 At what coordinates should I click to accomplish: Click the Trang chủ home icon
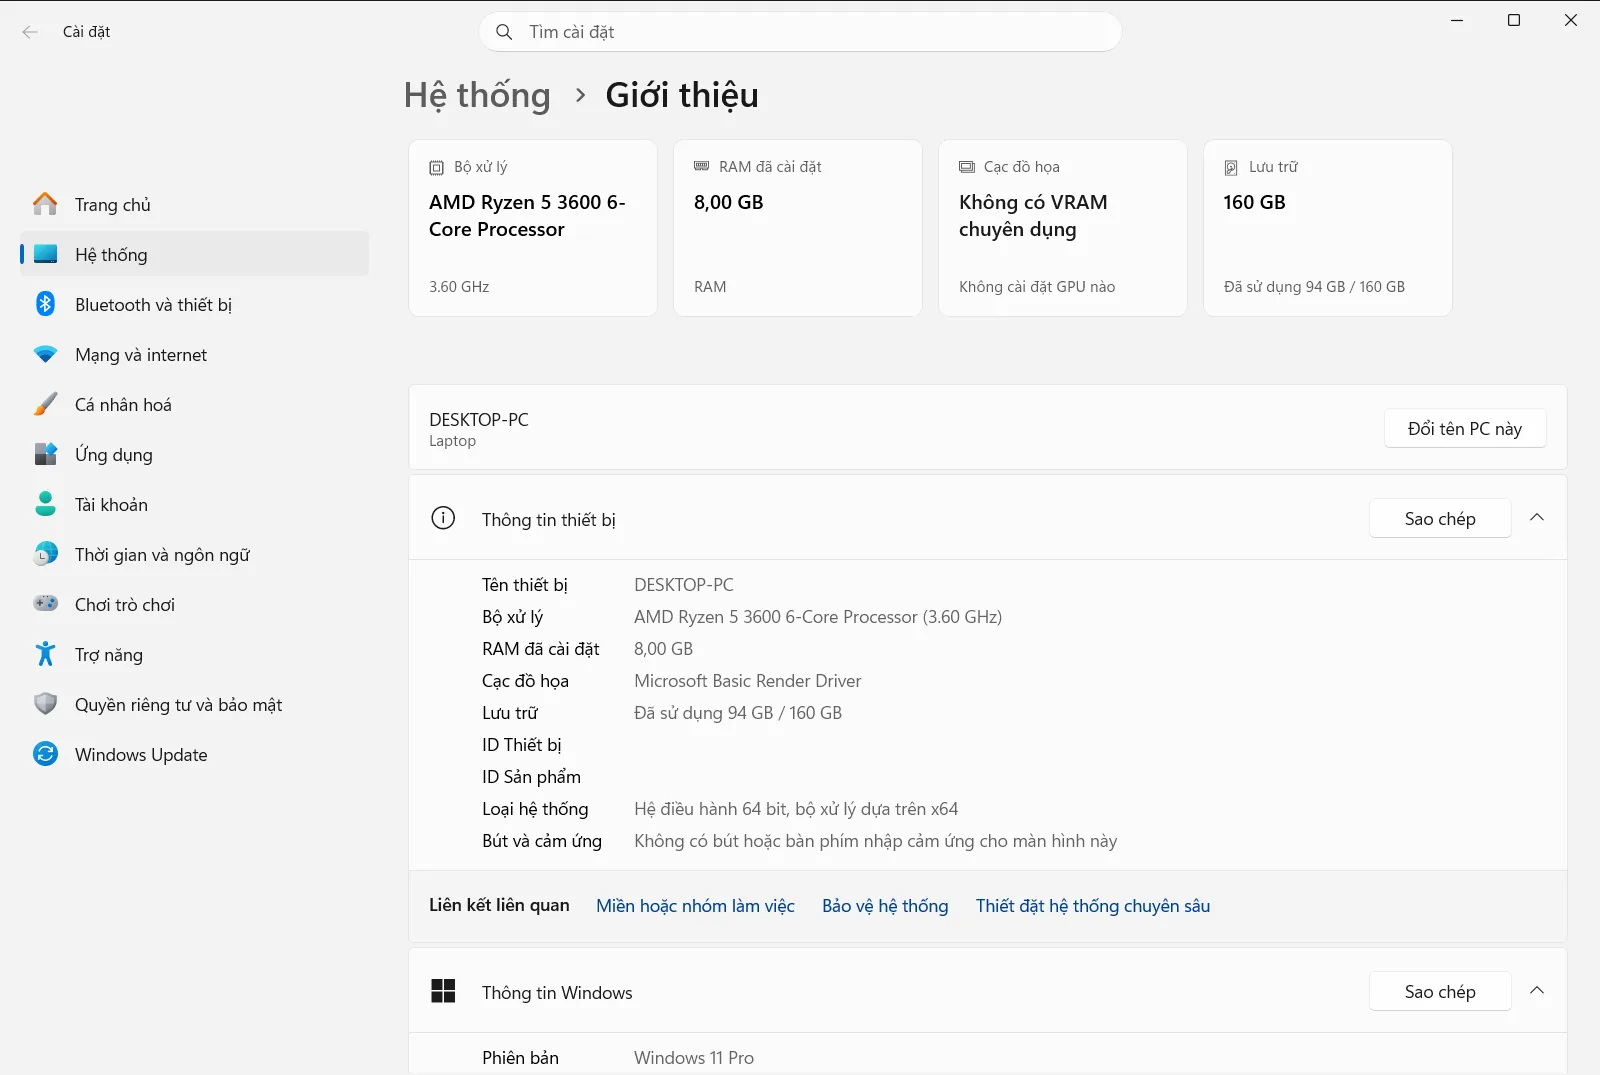tap(45, 204)
